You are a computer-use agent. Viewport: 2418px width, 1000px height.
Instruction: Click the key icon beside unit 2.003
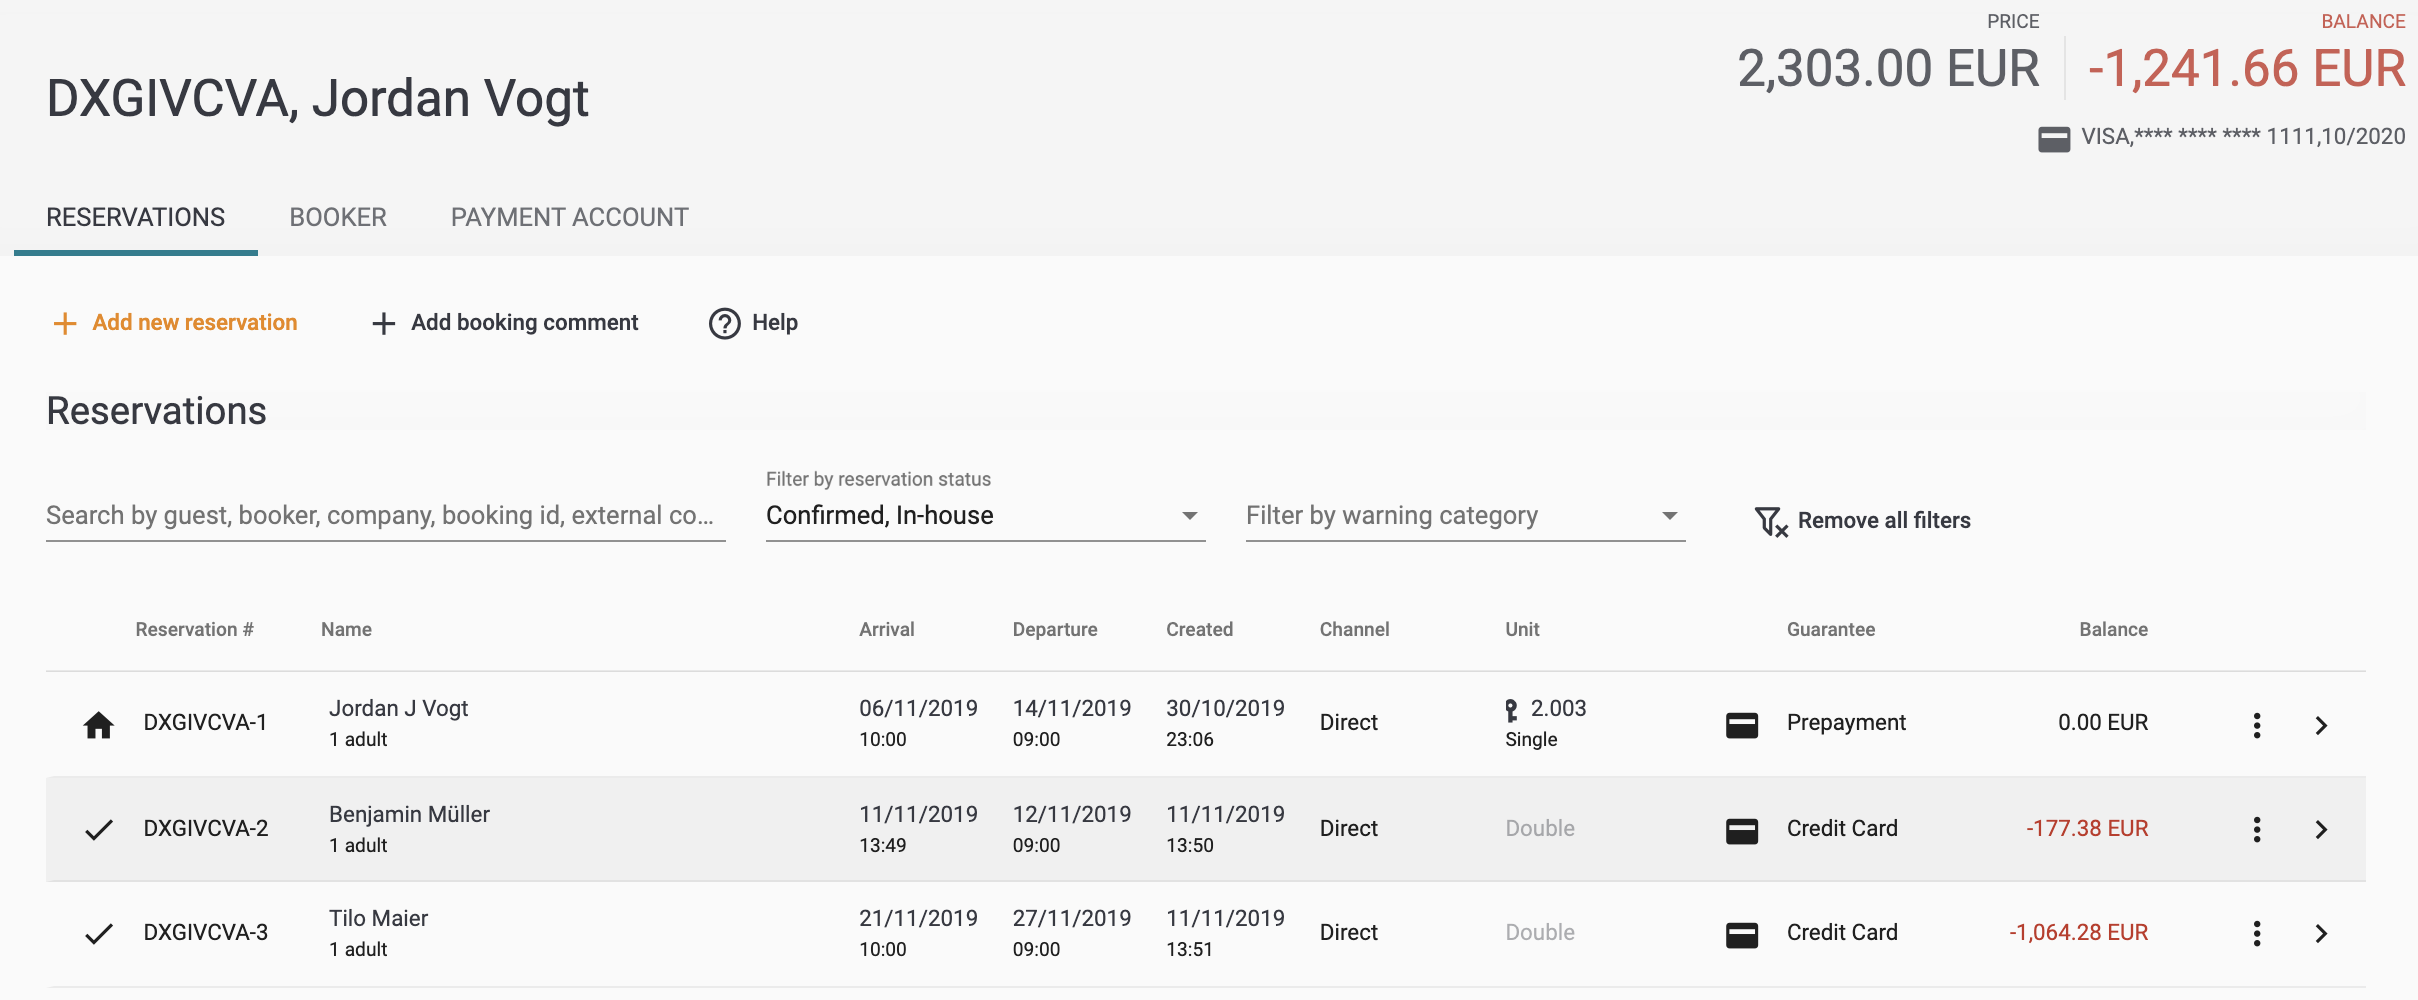click(x=1511, y=710)
